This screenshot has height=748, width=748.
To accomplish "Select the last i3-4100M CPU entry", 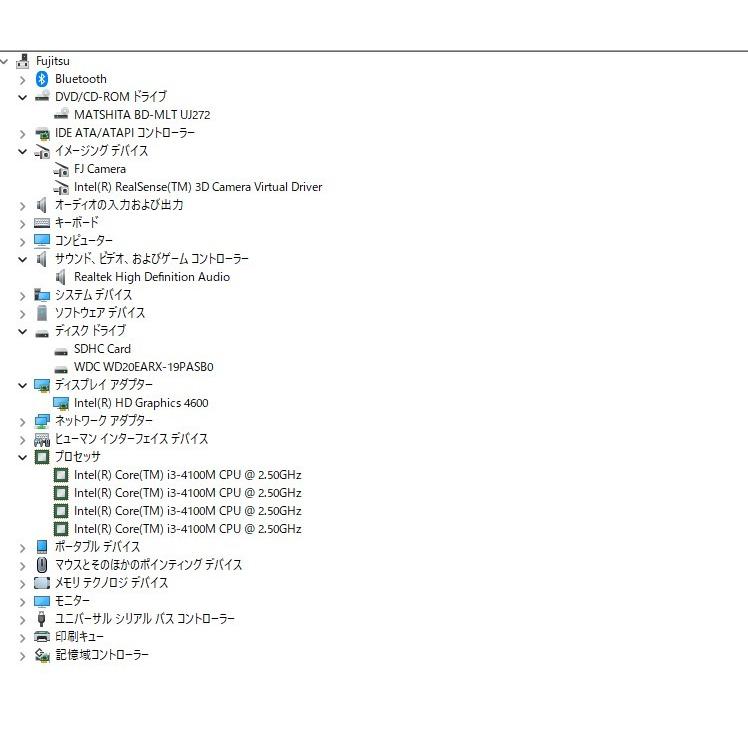I will point(187,529).
